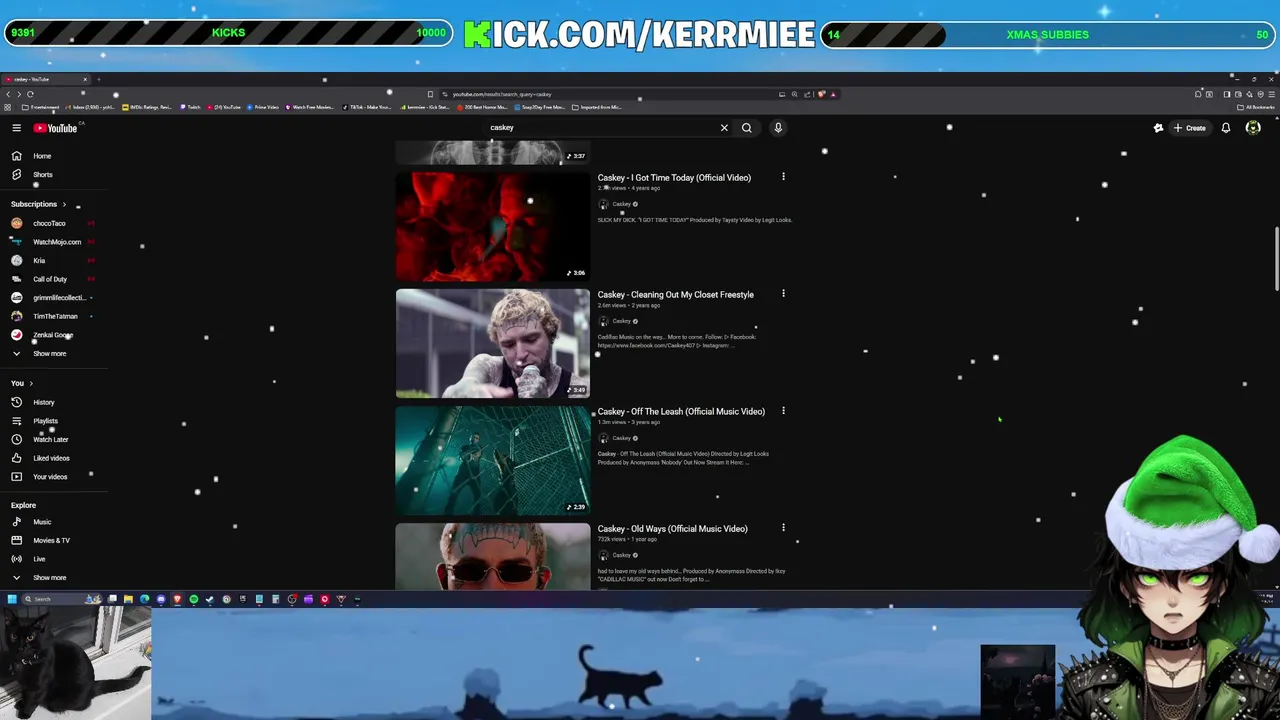Expand the You section chevron
Screen dimensions: 1280x720
click(x=31, y=383)
